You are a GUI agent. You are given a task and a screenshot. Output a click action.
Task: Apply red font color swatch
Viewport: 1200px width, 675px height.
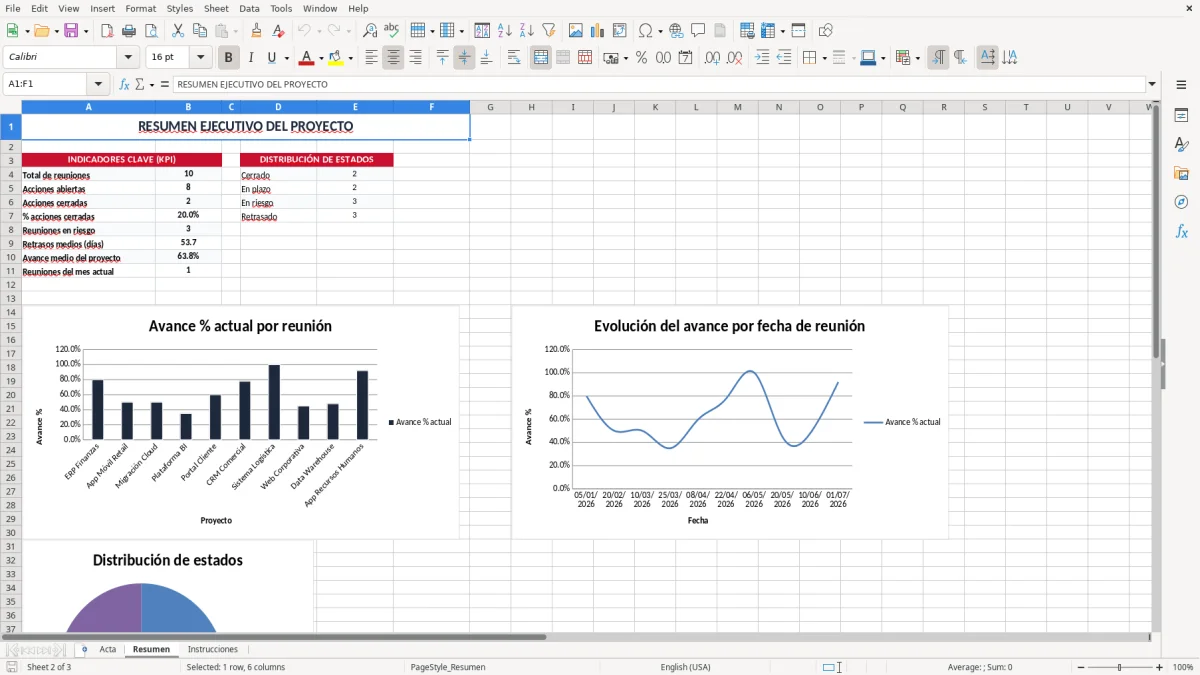[307, 58]
